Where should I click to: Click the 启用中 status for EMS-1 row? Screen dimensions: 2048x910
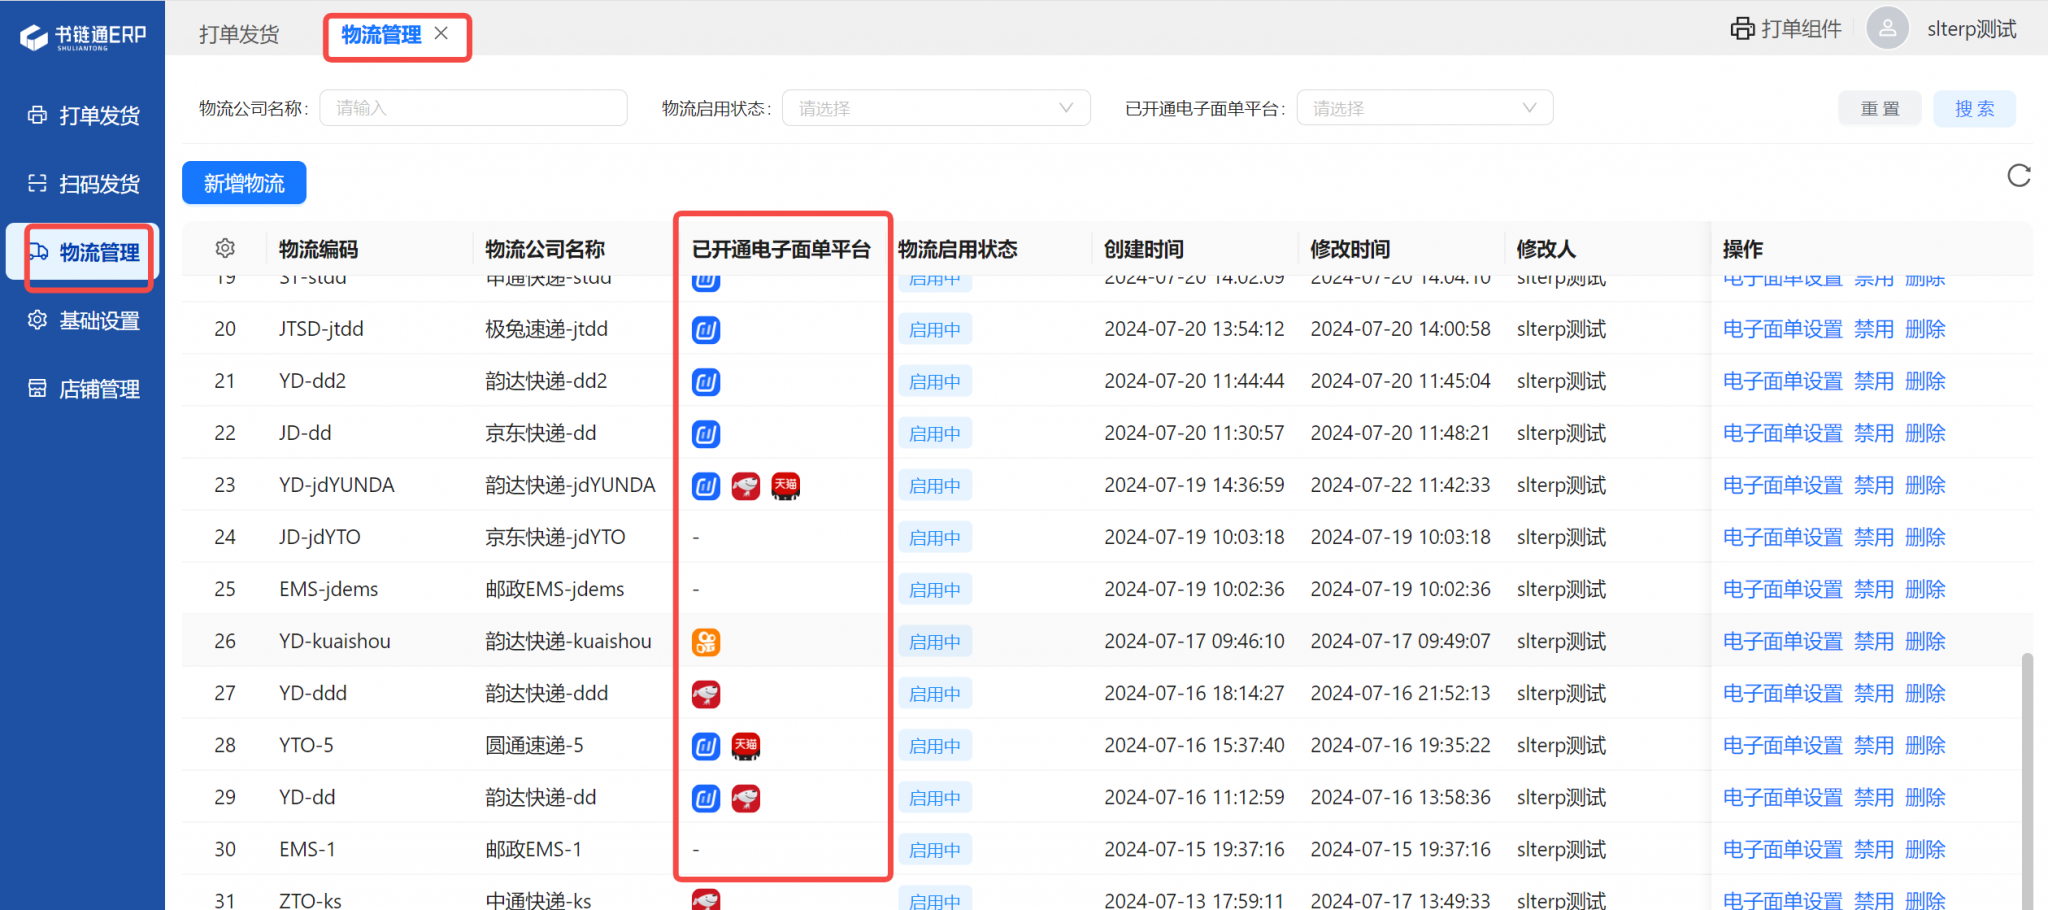935,850
